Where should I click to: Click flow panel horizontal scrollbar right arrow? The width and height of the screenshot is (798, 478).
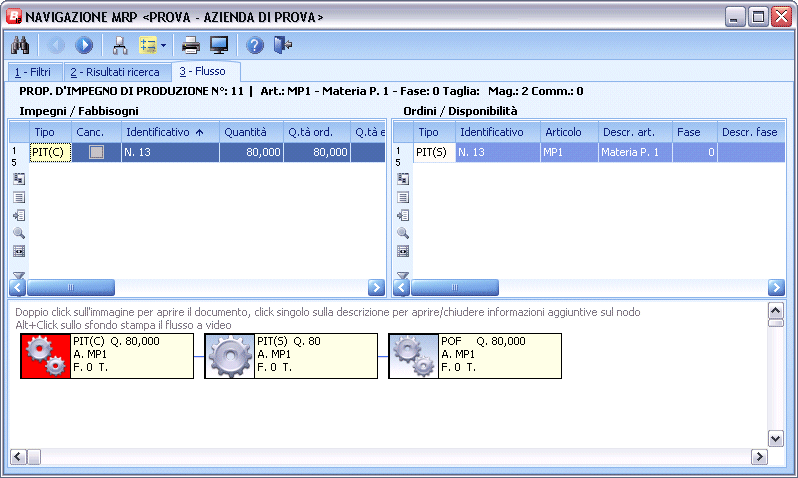(x=759, y=457)
